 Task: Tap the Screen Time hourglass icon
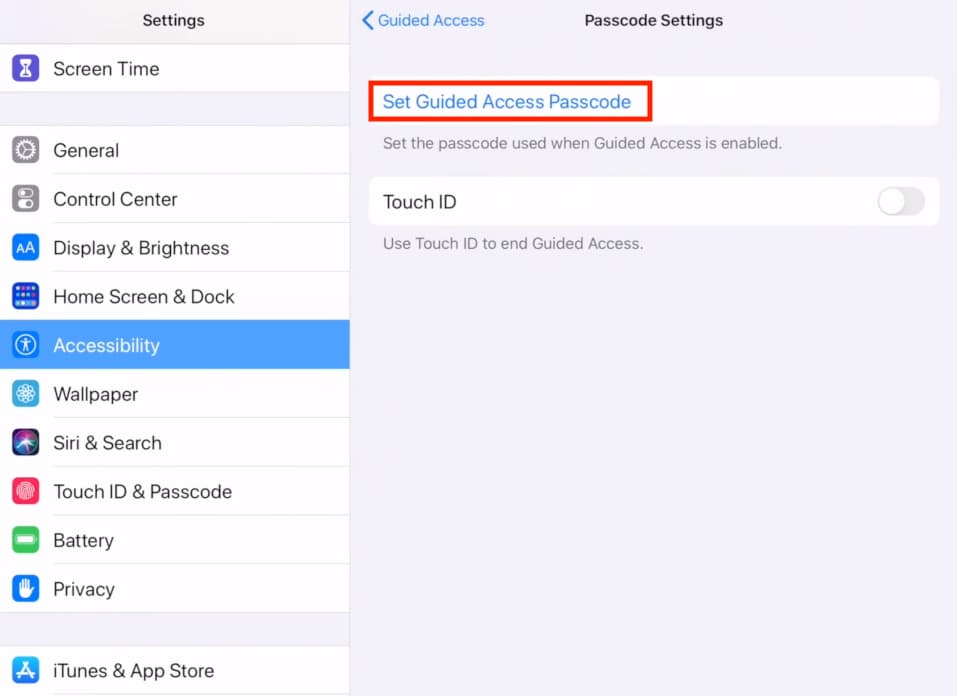click(x=26, y=68)
